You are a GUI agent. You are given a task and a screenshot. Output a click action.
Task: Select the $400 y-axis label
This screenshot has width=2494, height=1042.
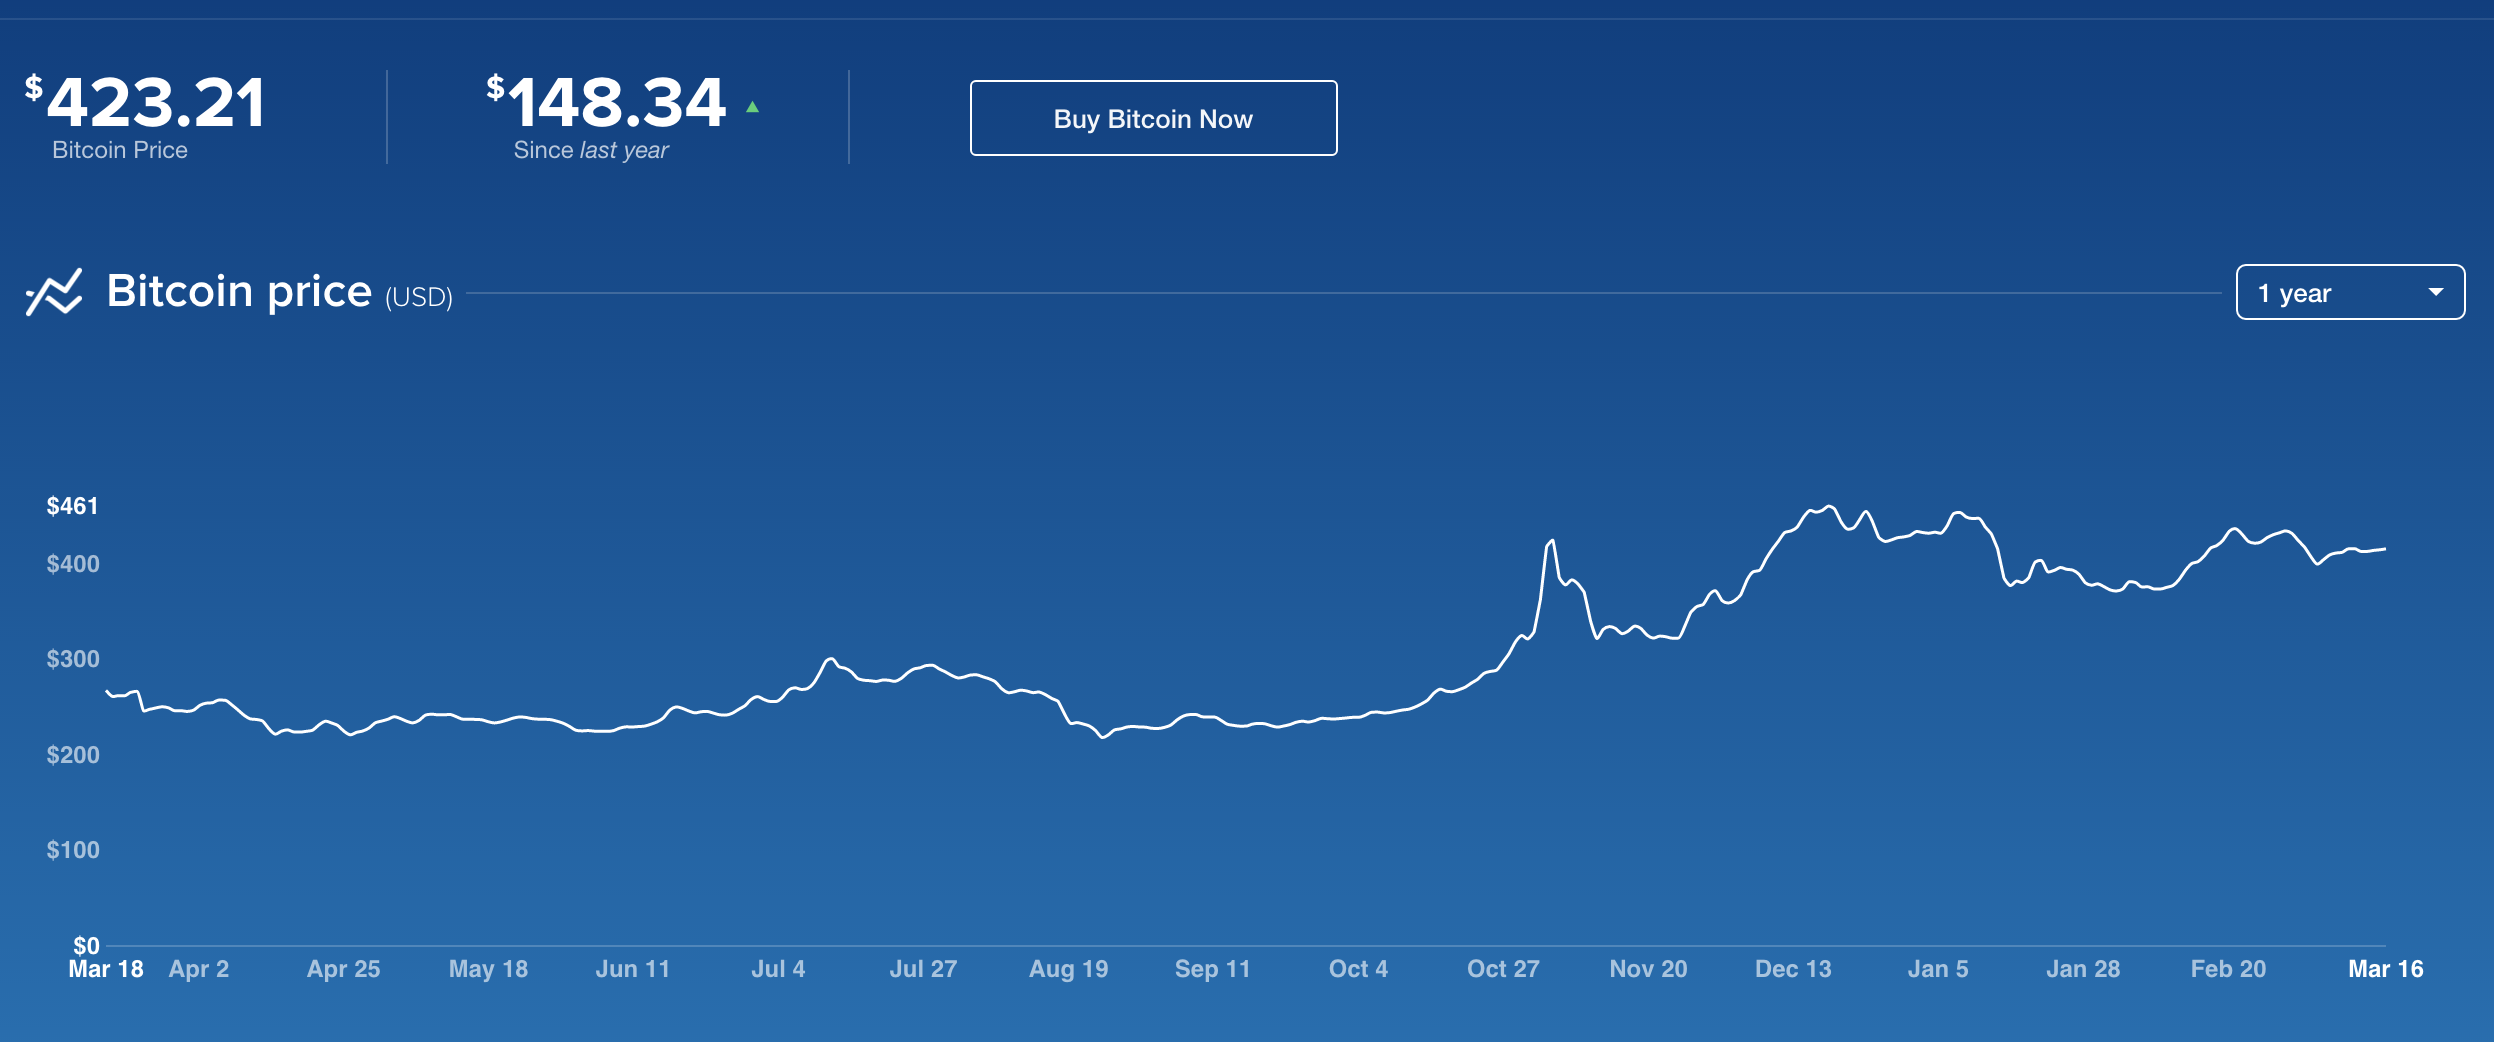click(x=73, y=564)
